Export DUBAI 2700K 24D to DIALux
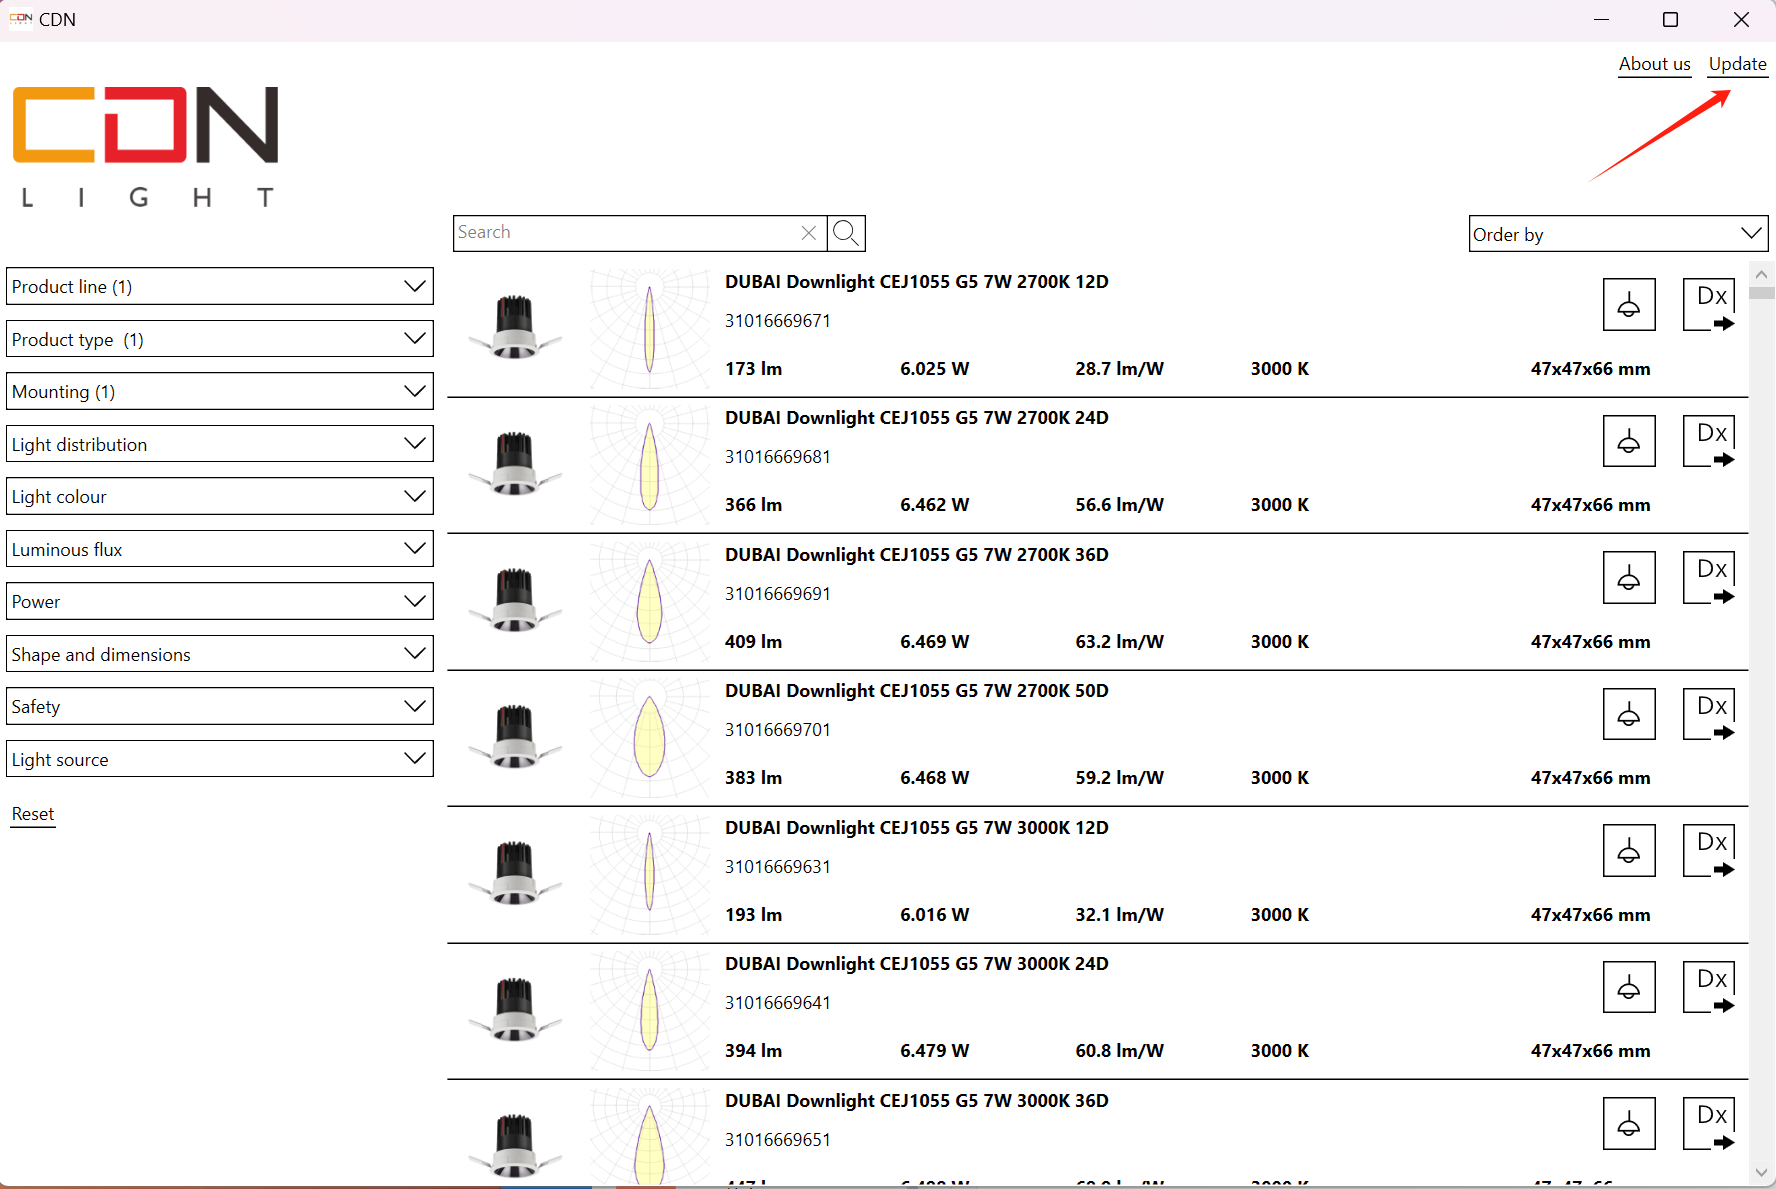 coord(1711,442)
